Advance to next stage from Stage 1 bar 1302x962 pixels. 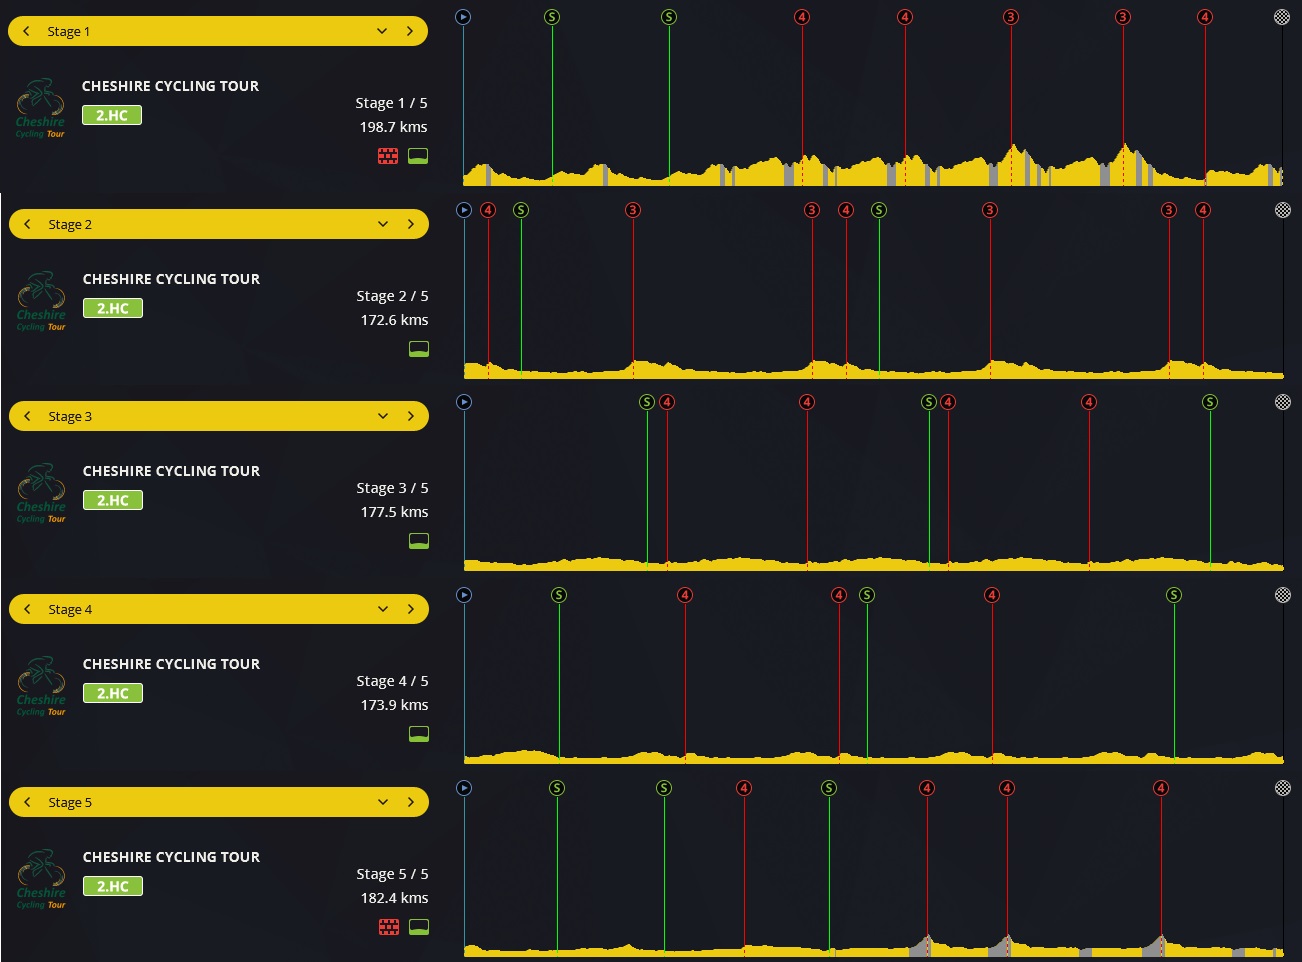(x=410, y=31)
